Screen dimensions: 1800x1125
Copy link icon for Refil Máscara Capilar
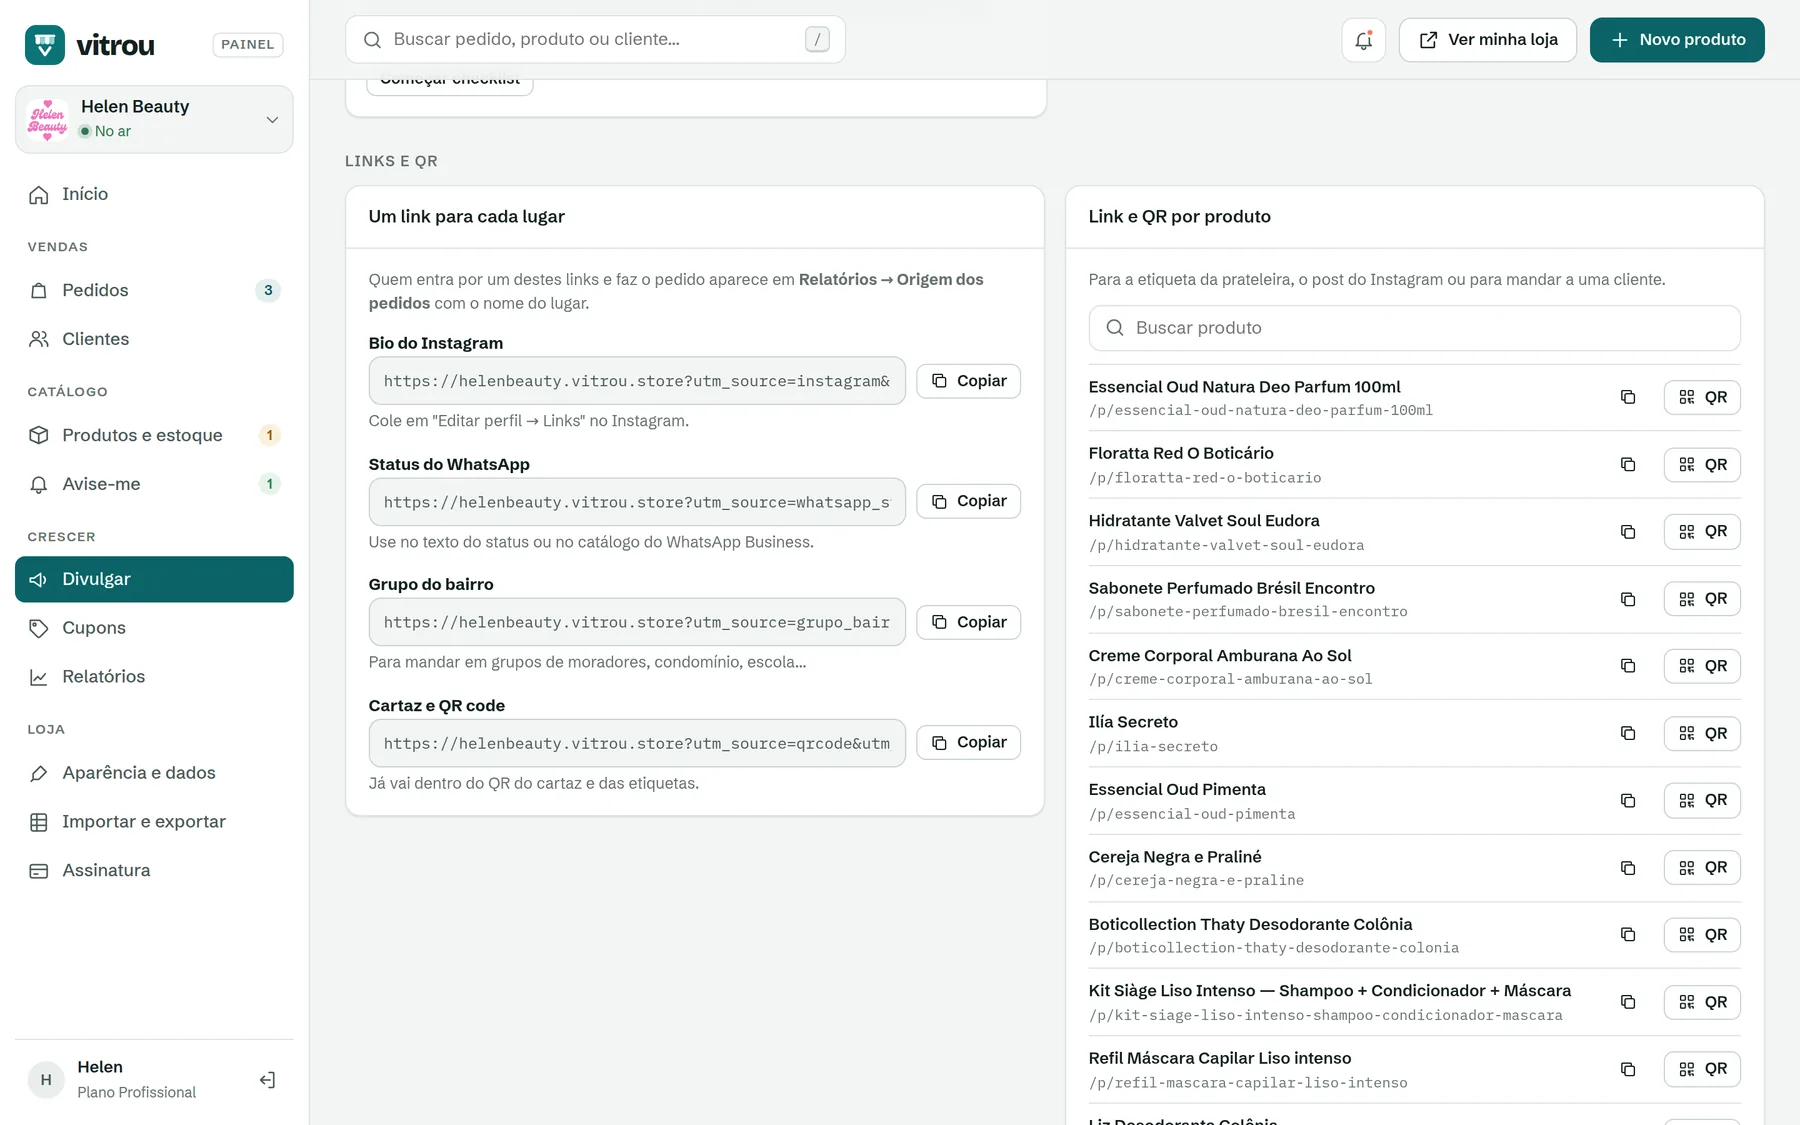[x=1628, y=1069]
